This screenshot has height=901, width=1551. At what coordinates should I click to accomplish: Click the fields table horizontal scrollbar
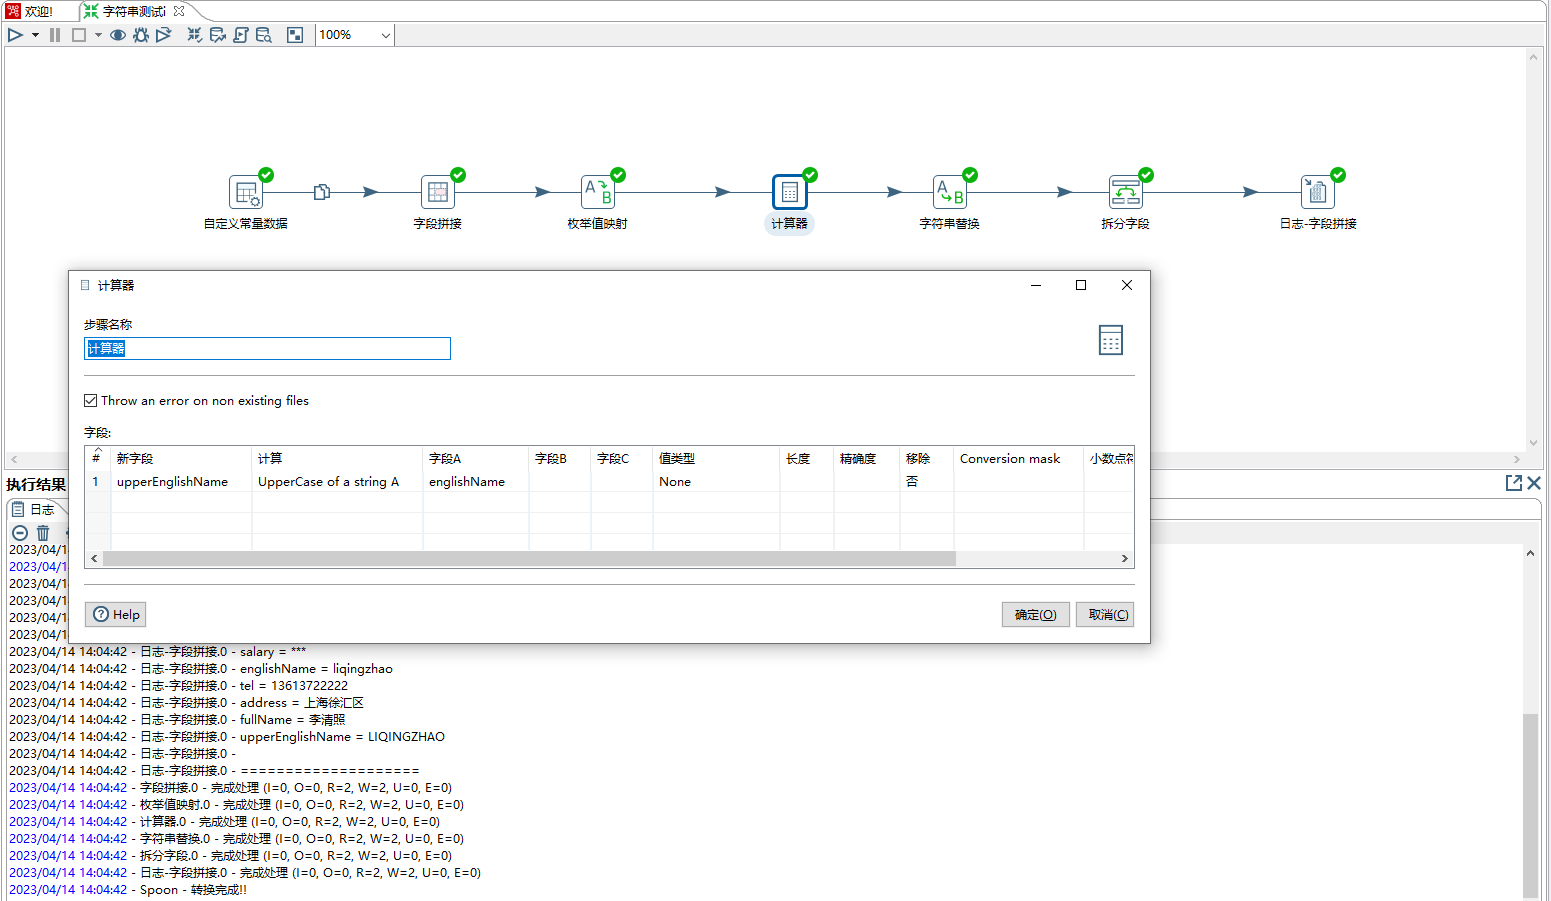point(528,559)
